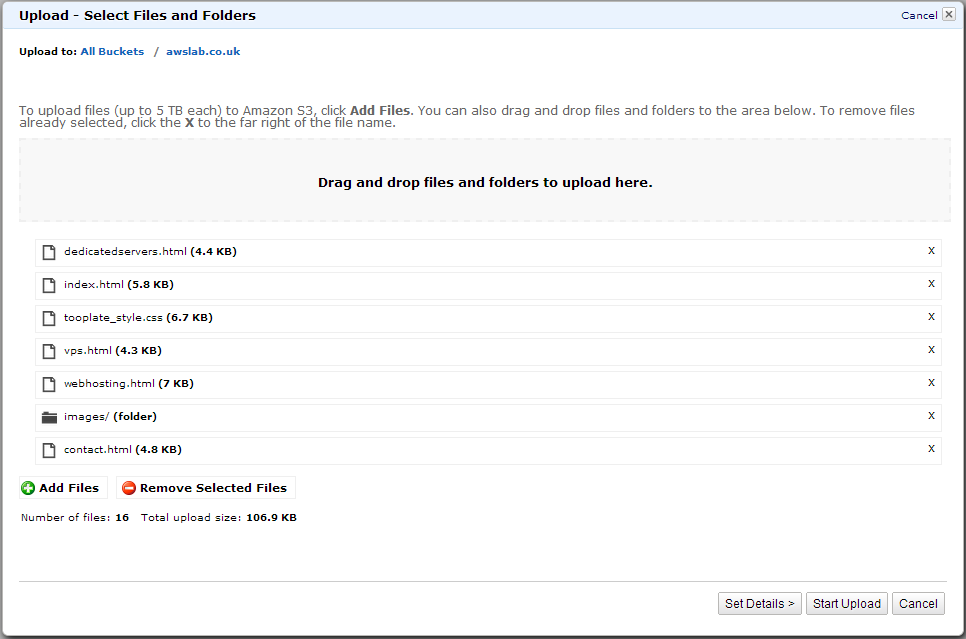Remove index.html using its X icon
966x639 pixels.
click(931, 284)
